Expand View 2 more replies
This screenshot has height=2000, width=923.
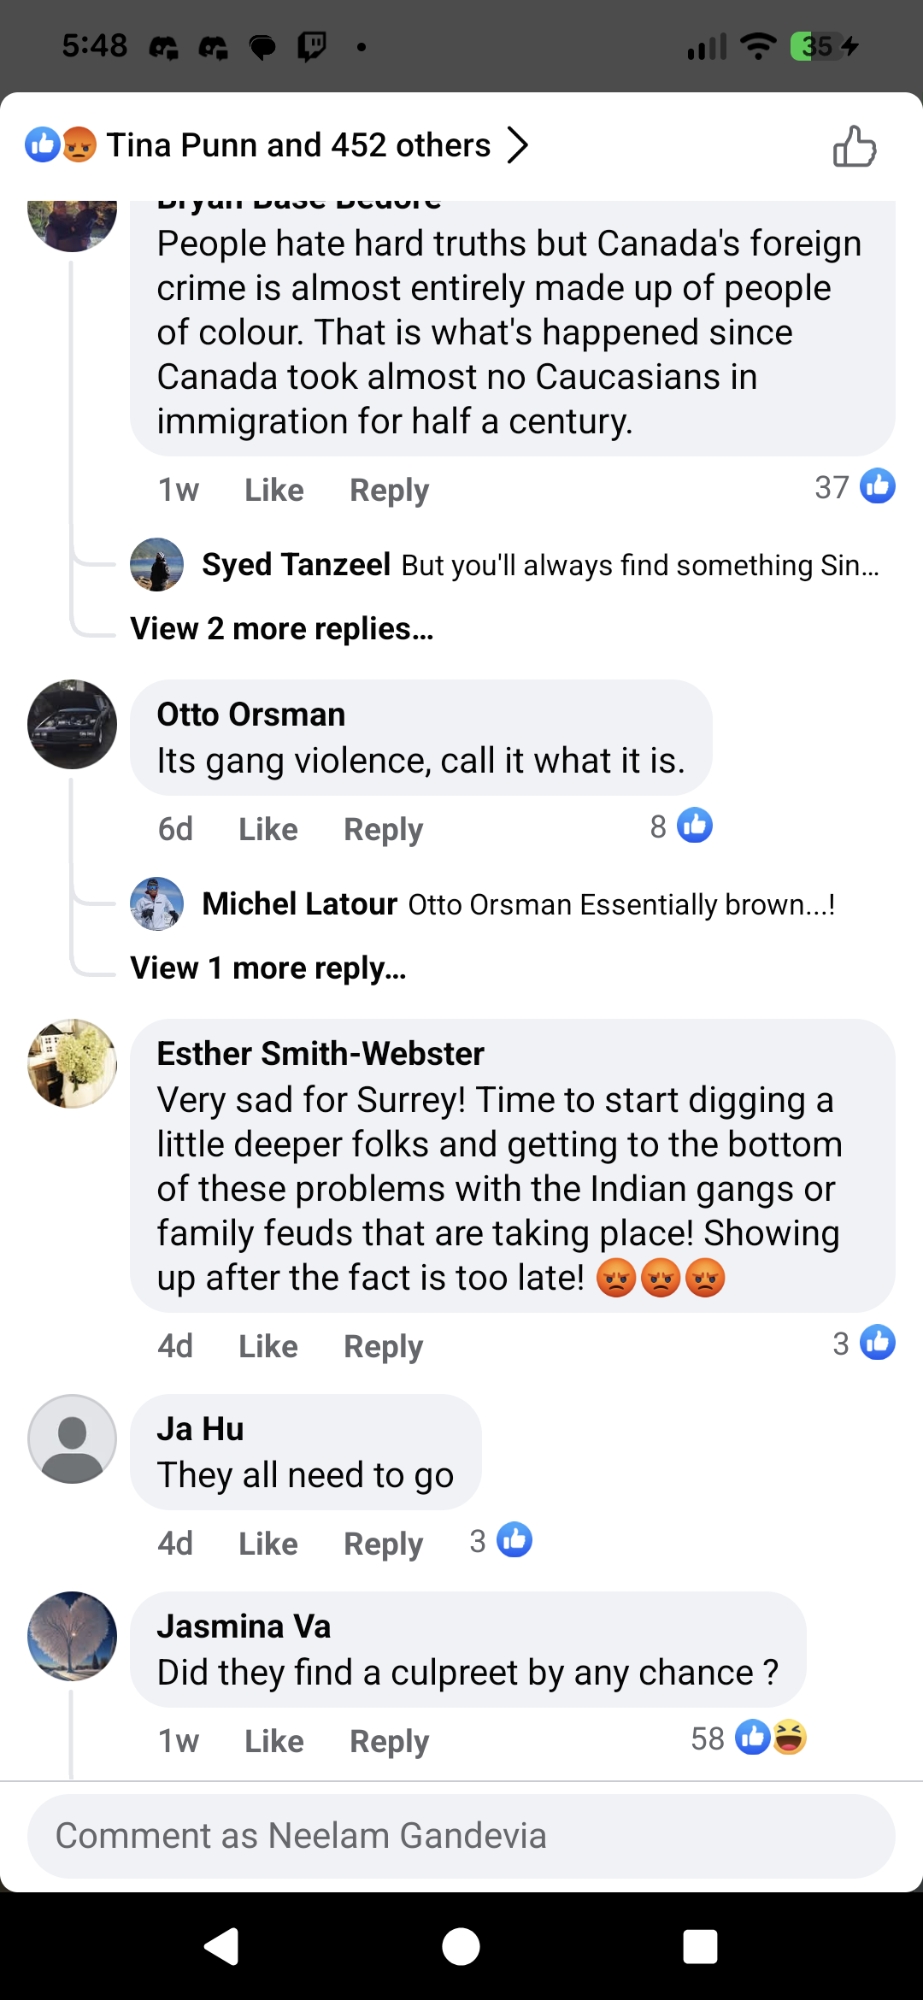click(282, 629)
